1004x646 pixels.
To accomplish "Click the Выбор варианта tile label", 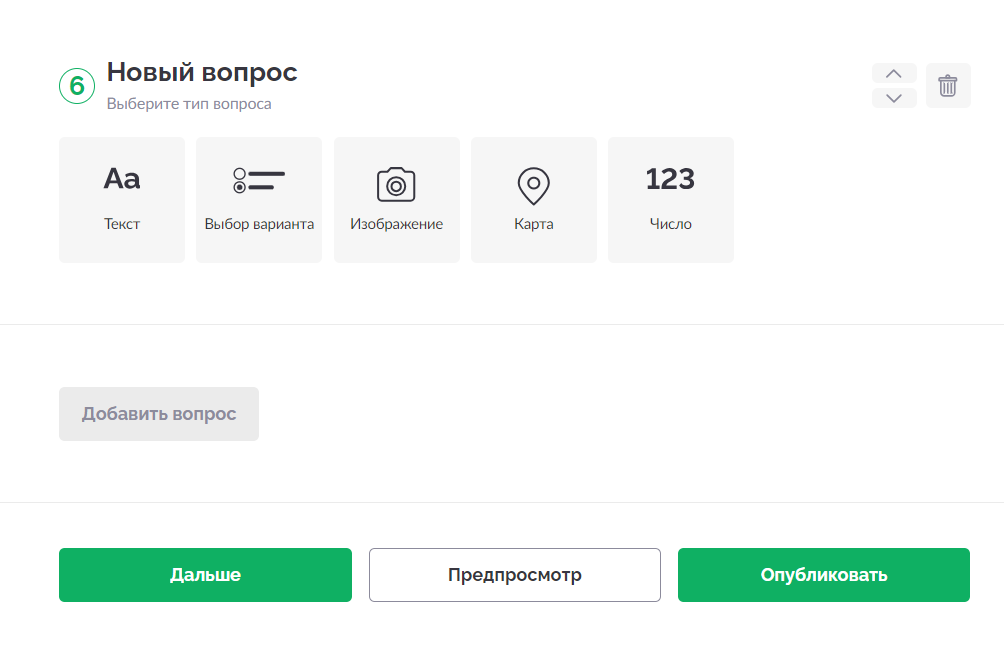I will 259,224.
